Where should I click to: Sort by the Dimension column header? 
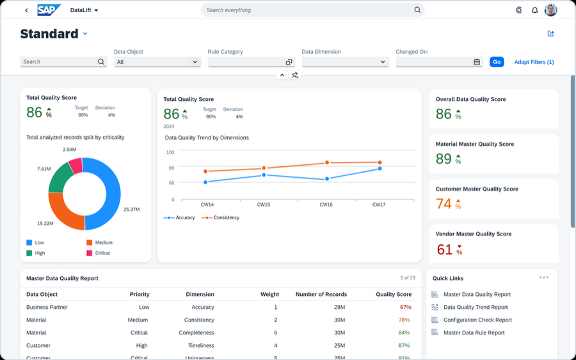[200, 294]
